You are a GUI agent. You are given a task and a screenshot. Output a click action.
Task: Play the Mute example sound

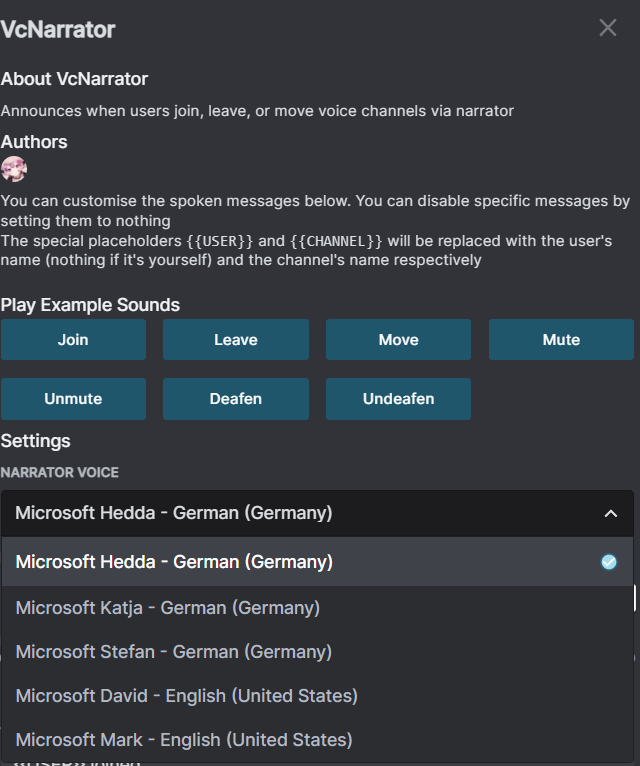click(x=561, y=340)
